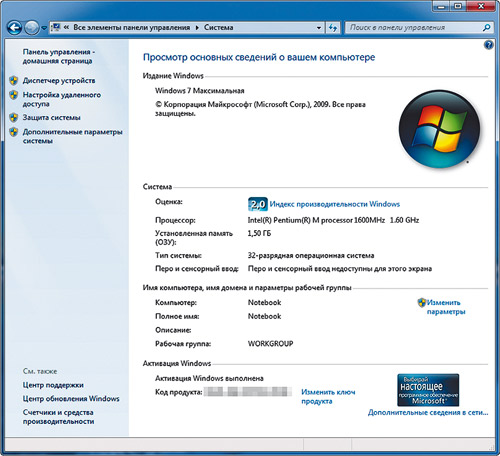500x456 pixels.
Task: Open Help with the question mark icon
Action: [488, 45]
